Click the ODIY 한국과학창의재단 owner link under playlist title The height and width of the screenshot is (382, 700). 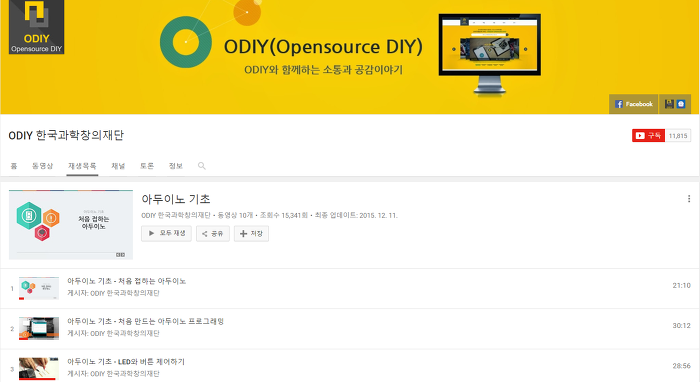[x=176, y=216]
